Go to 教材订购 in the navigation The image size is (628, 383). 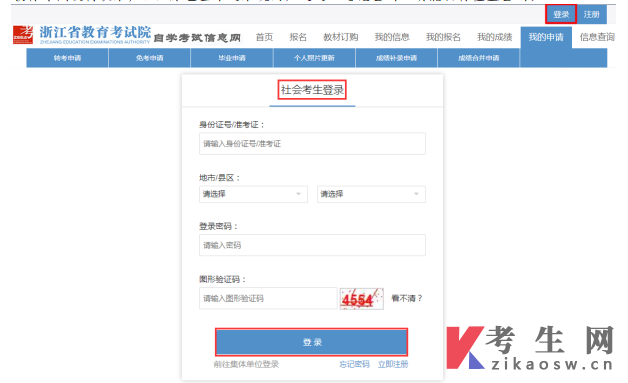(x=341, y=37)
